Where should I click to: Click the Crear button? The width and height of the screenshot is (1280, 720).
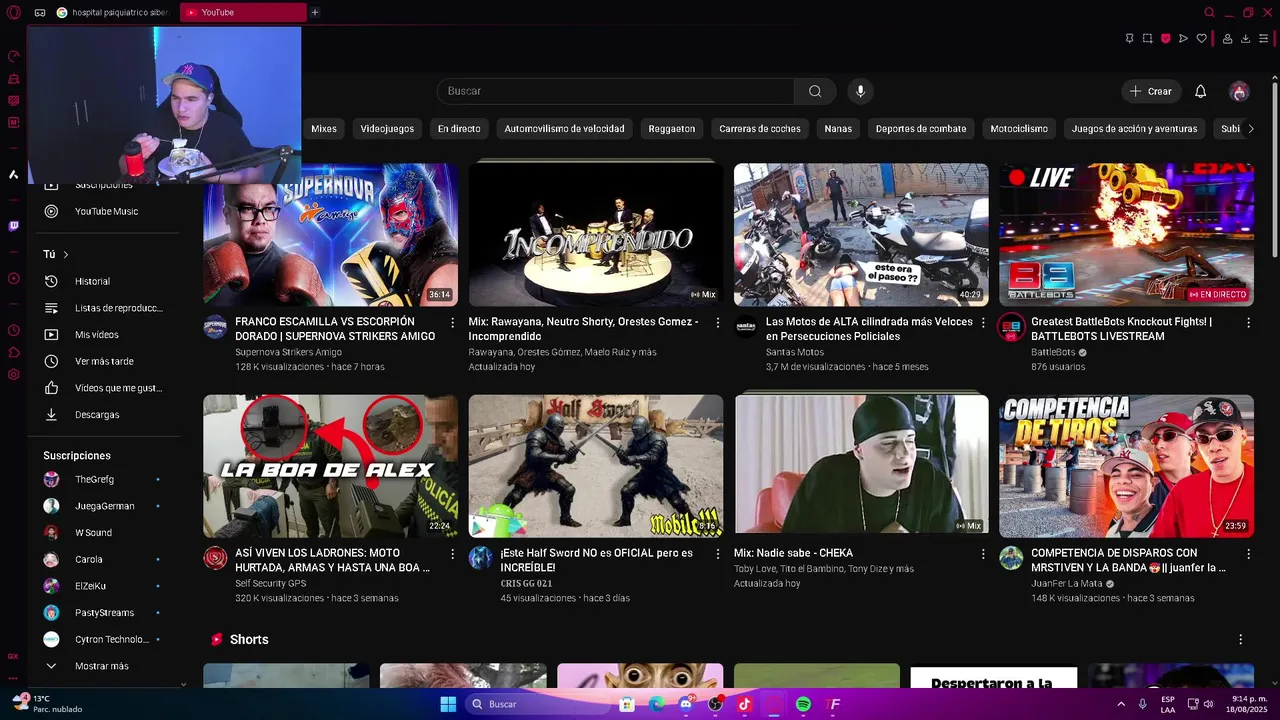tap(1151, 91)
